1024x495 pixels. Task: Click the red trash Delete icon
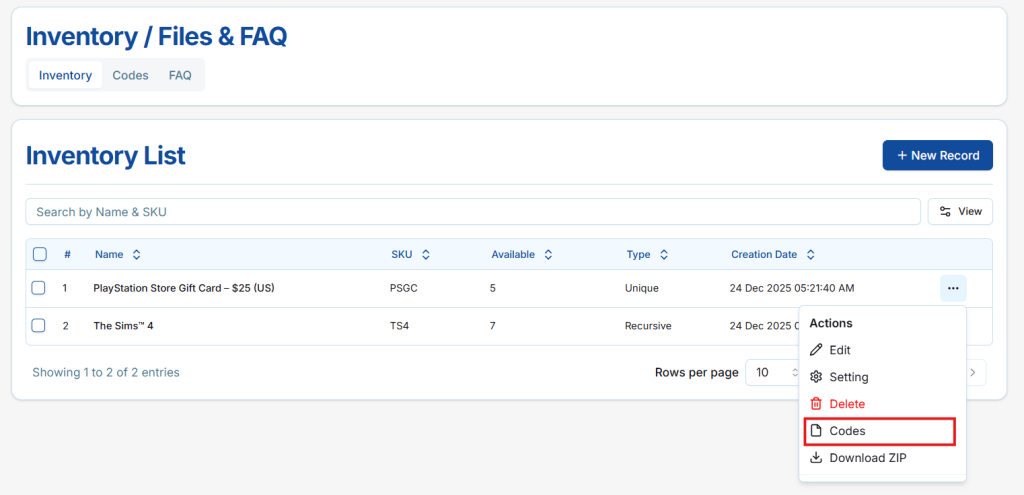tap(816, 404)
